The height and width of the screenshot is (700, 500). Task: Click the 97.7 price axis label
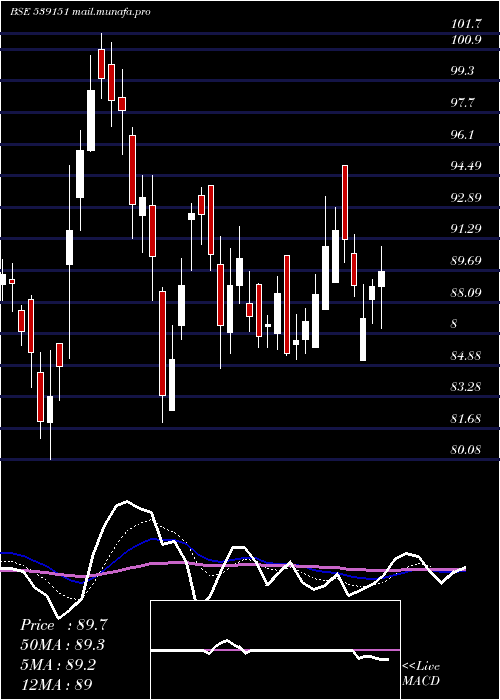pyautogui.click(x=463, y=103)
